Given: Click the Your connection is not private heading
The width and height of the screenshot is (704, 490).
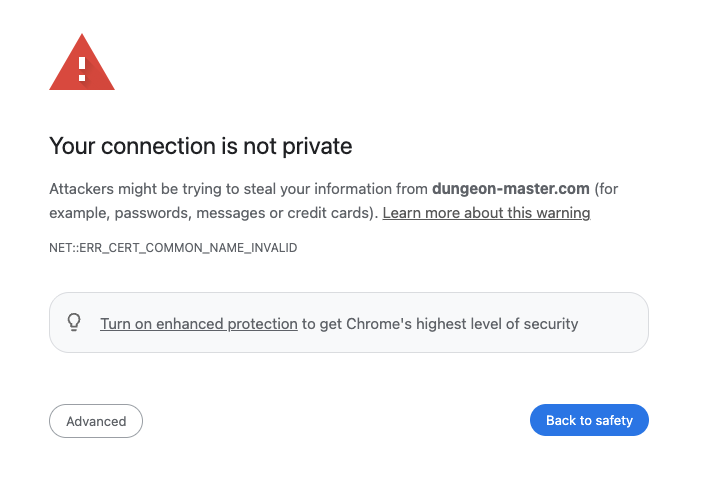Looking at the screenshot, I should 201,146.
